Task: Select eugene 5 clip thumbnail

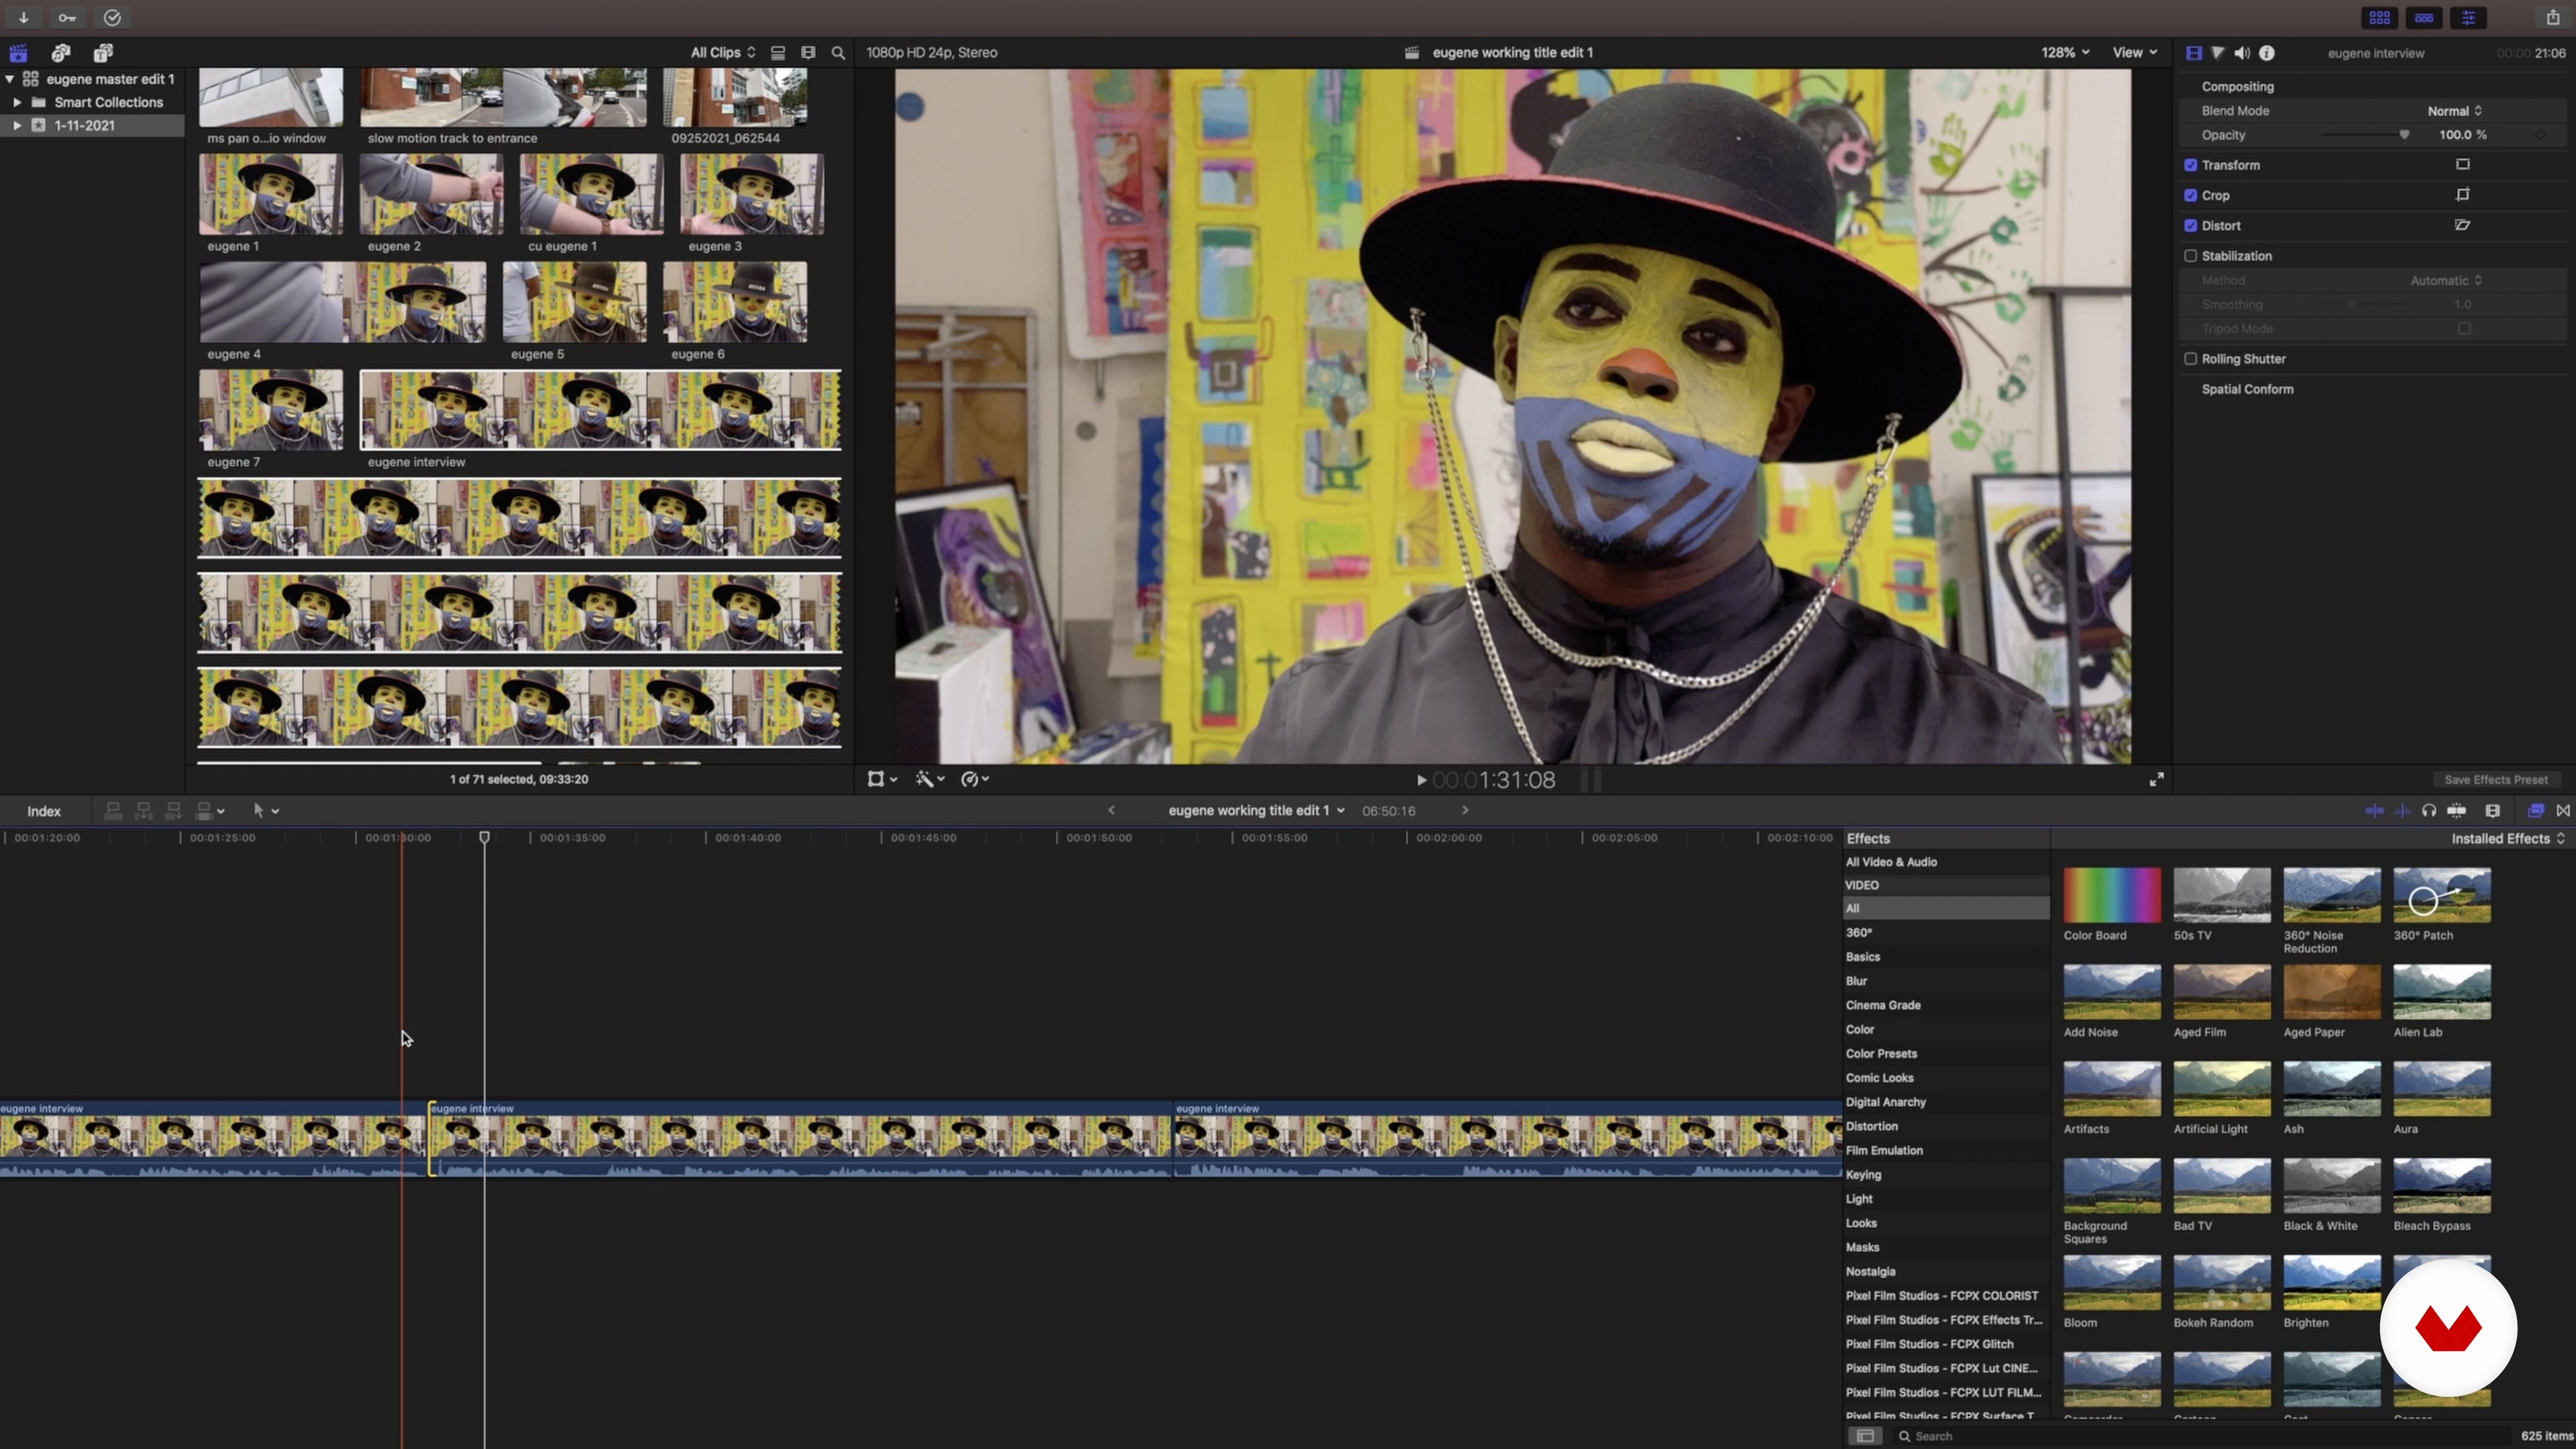Action: tap(575, 302)
